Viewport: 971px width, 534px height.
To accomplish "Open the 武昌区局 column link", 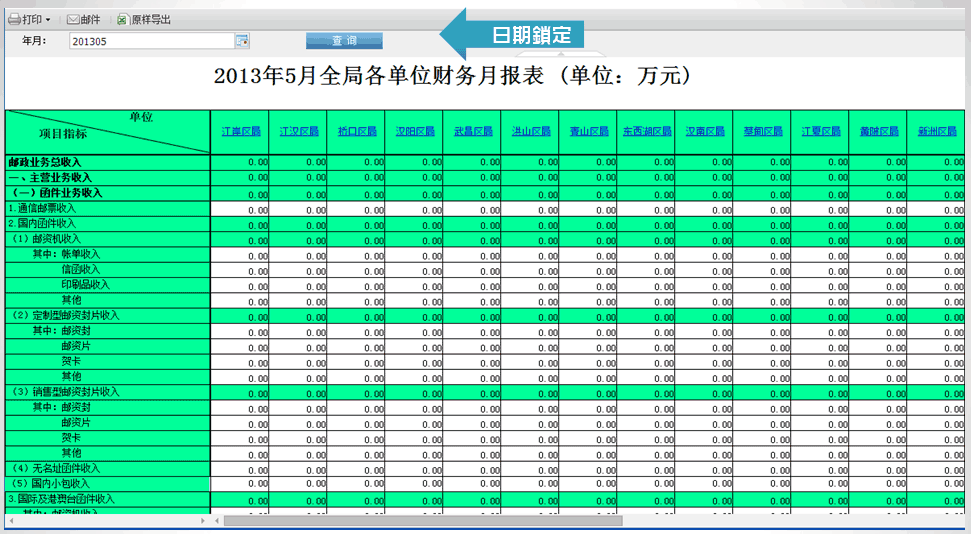I will [x=473, y=131].
